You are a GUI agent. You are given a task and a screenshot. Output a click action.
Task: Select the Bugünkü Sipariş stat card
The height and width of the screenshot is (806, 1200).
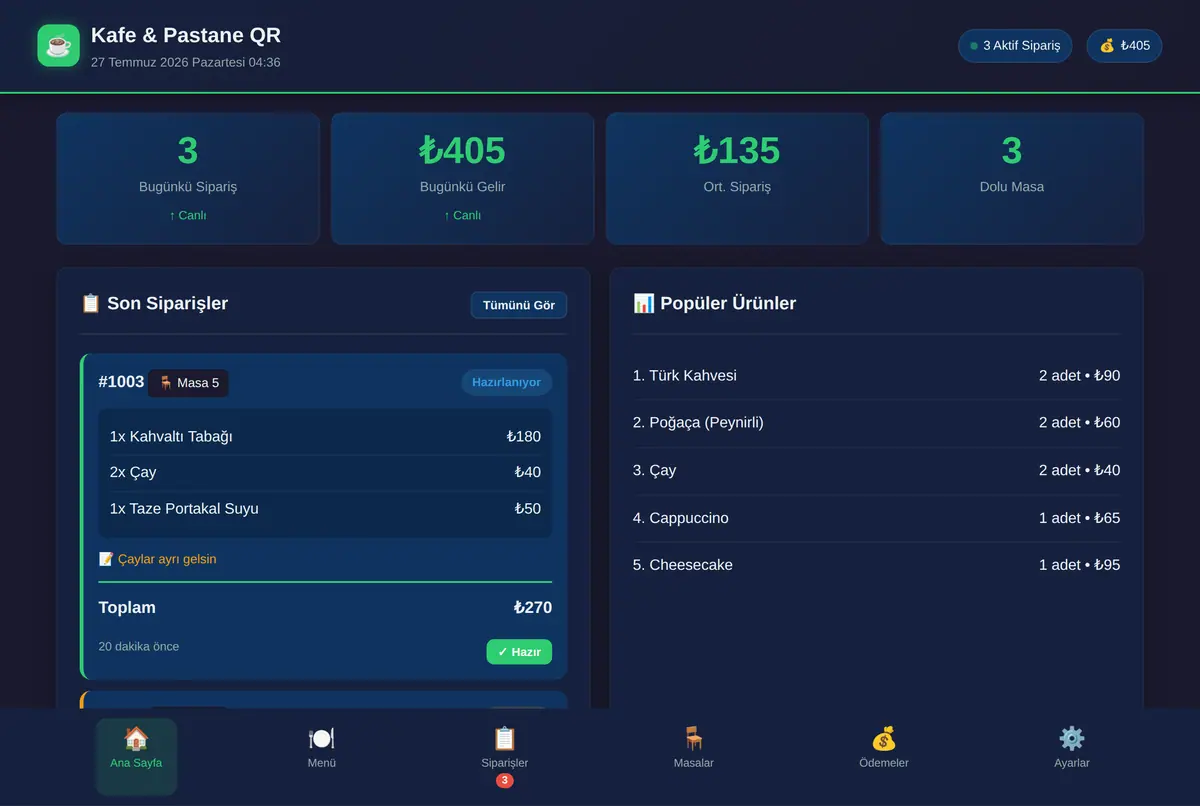pos(188,178)
